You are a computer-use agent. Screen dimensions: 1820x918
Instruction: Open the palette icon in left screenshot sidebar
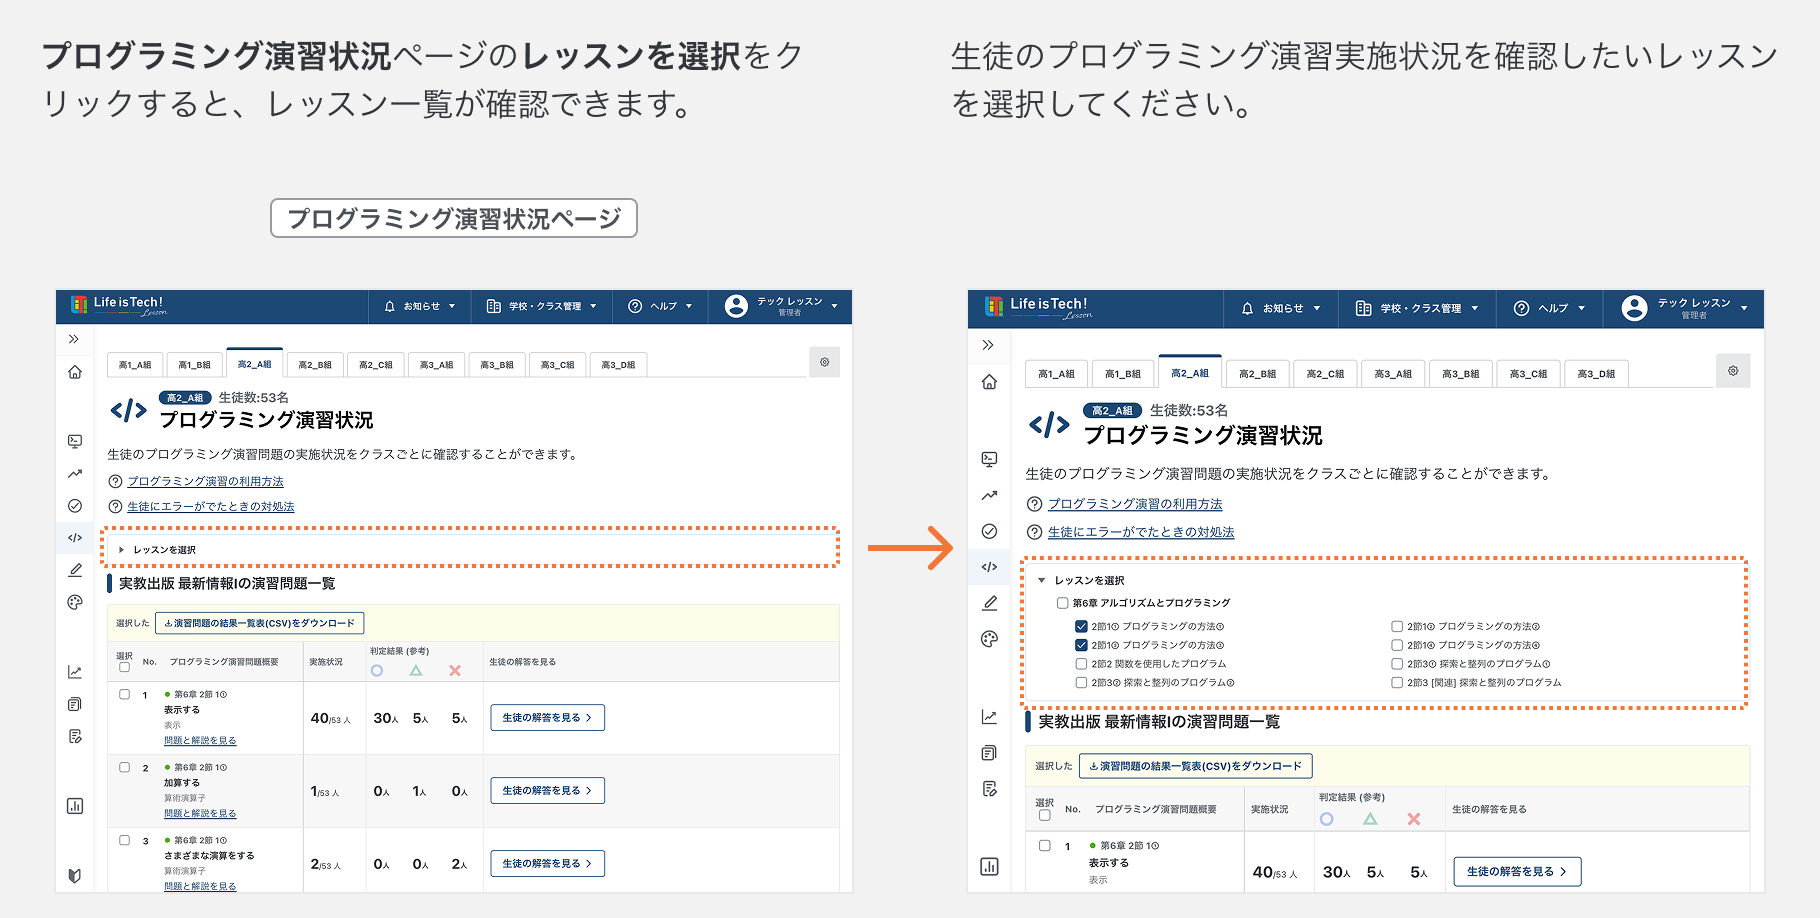click(x=75, y=602)
